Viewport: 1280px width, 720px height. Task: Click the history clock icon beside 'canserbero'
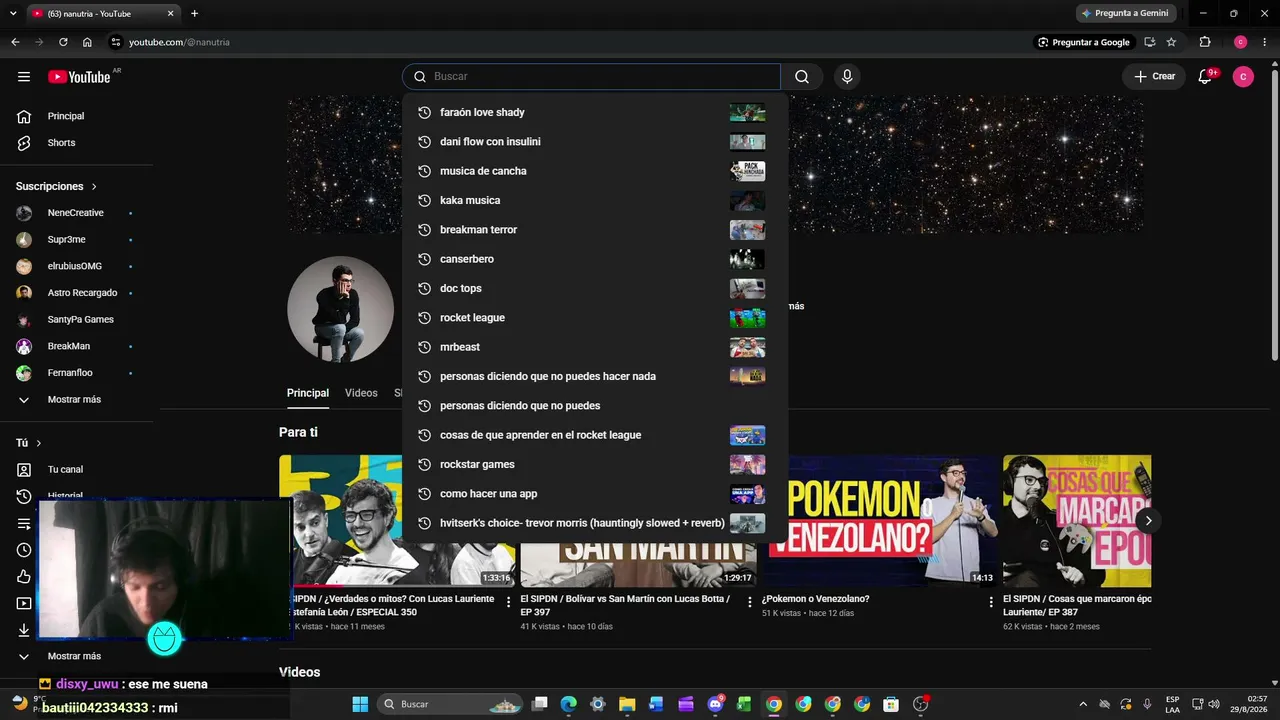tap(424, 259)
